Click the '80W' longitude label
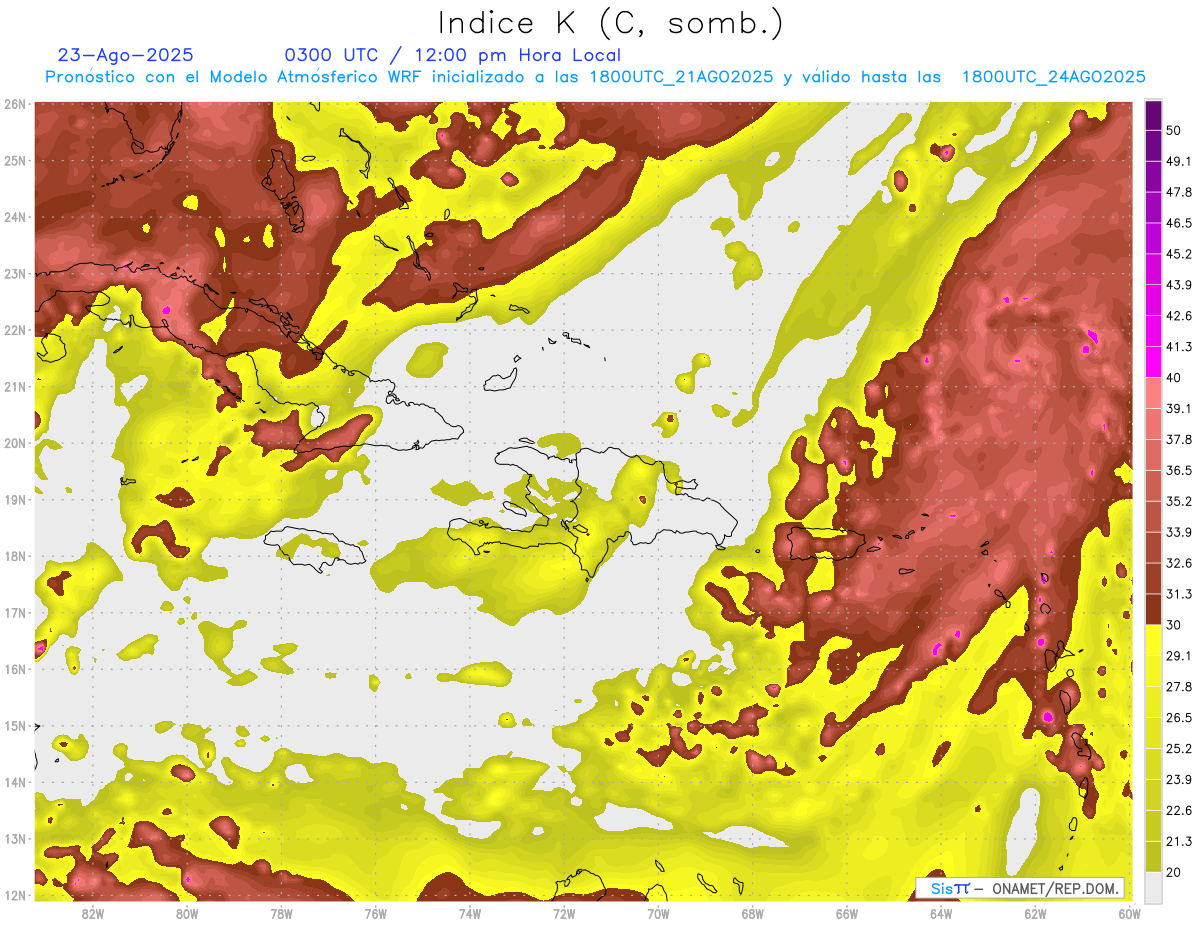Image resolution: width=1200 pixels, height=927 pixels. [x=186, y=913]
